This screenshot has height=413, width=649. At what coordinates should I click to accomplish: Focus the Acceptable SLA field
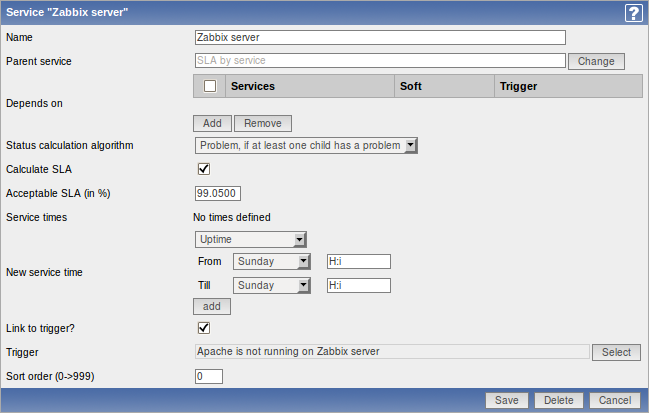pos(218,193)
